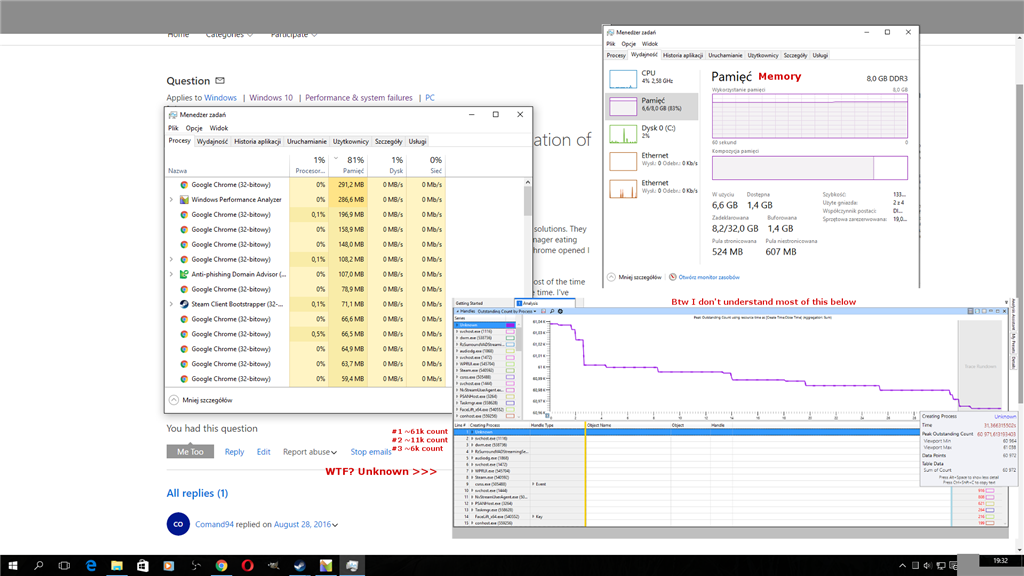Click the Me Too button
The width and height of the screenshot is (1024, 576).
[x=190, y=452]
